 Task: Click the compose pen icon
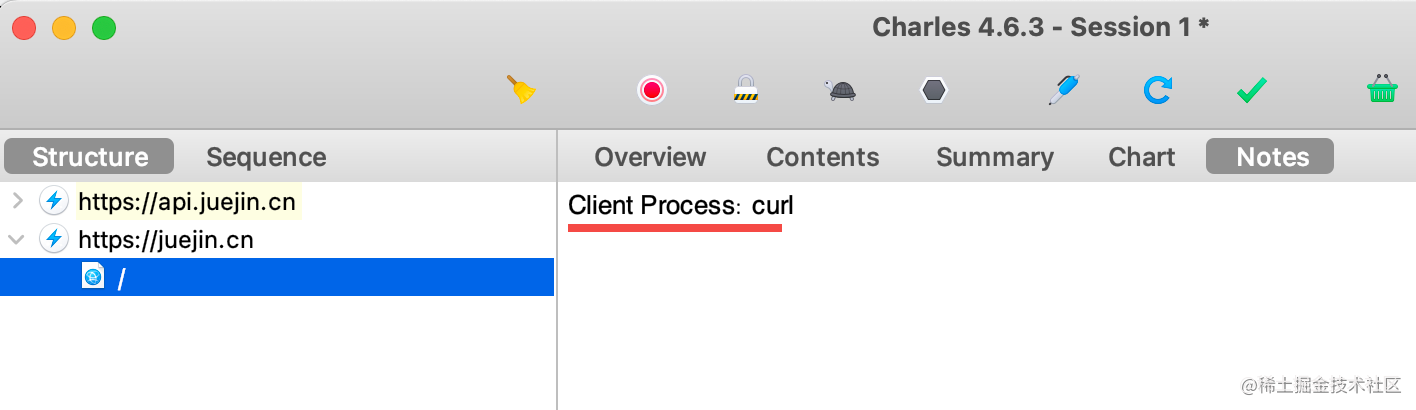[x=1060, y=90]
